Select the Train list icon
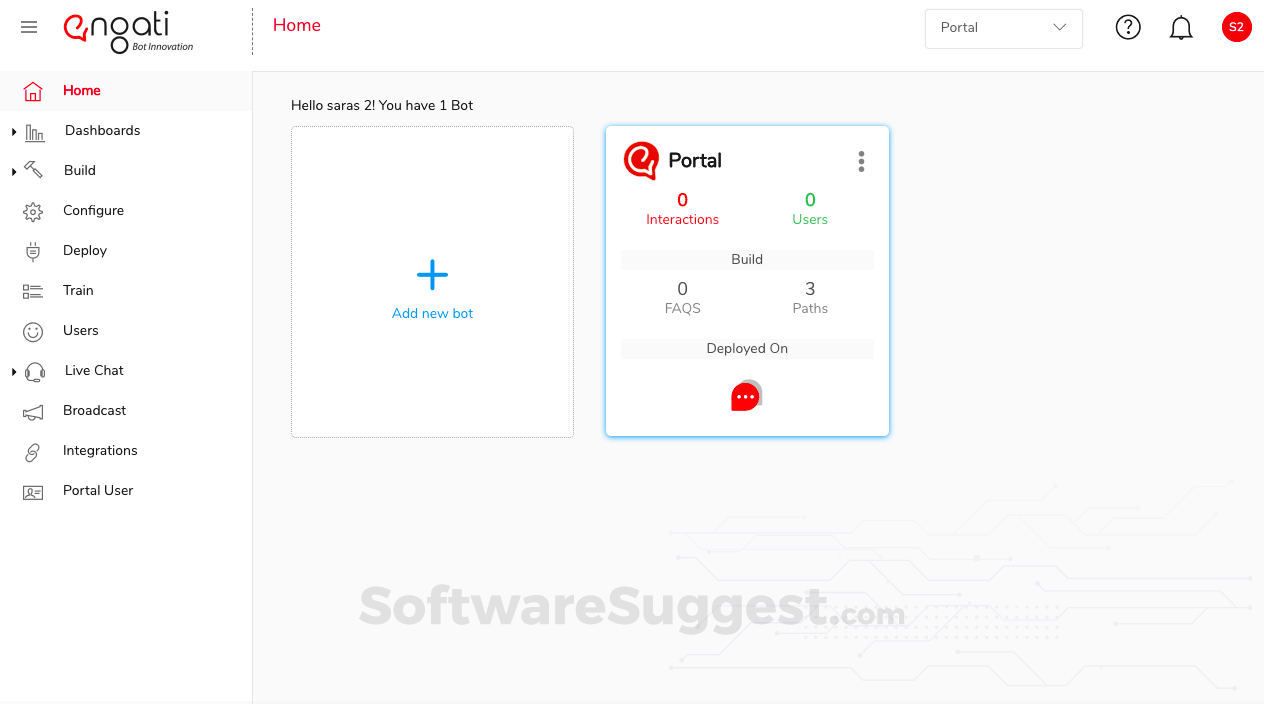The image size is (1264, 704). pos(31,290)
